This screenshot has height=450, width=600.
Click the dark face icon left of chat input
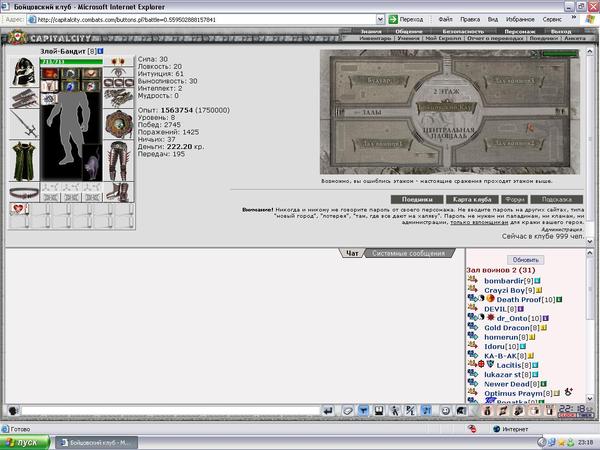point(13,411)
